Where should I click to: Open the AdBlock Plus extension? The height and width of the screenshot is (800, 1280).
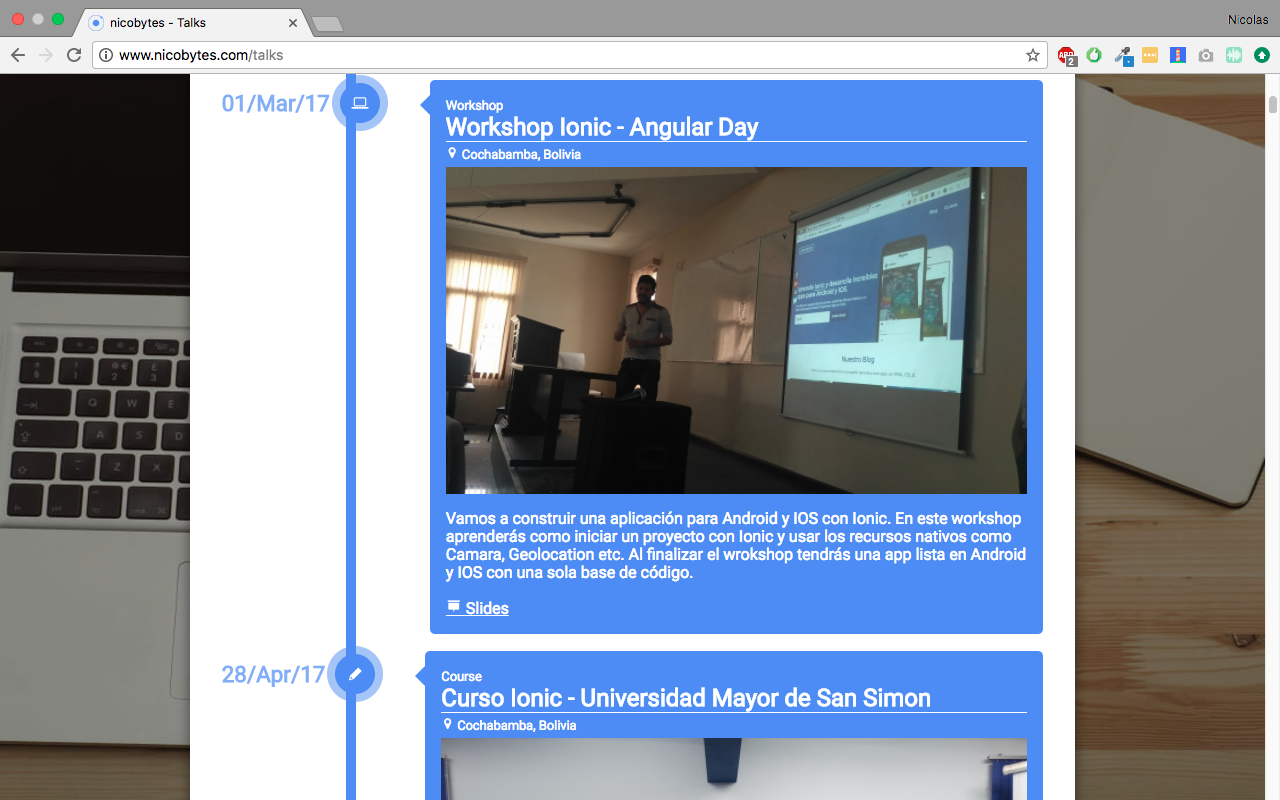[1067, 56]
